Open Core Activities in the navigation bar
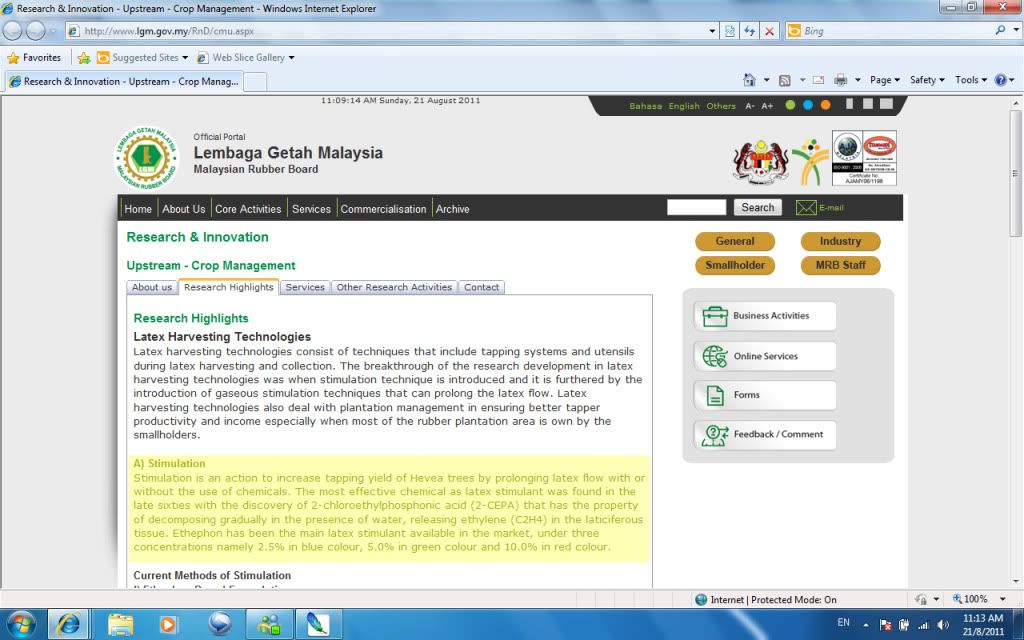This screenshot has width=1024, height=640. coord(248,209)
